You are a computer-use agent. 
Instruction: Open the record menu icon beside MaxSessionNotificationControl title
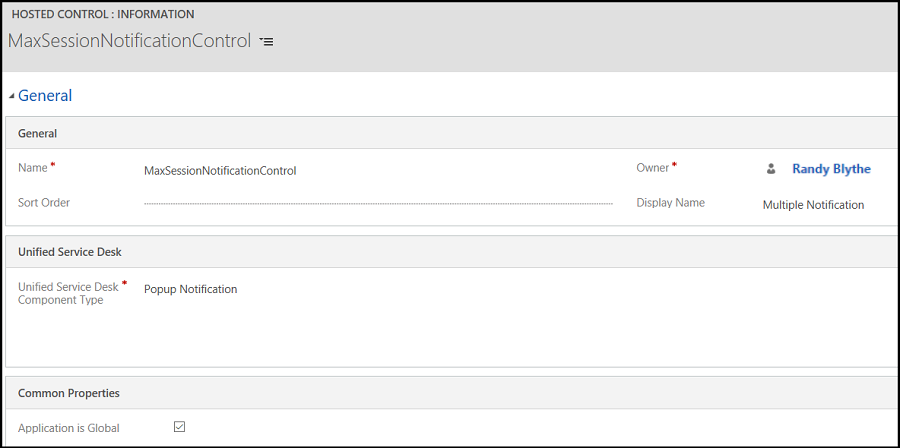click(266, 41)
